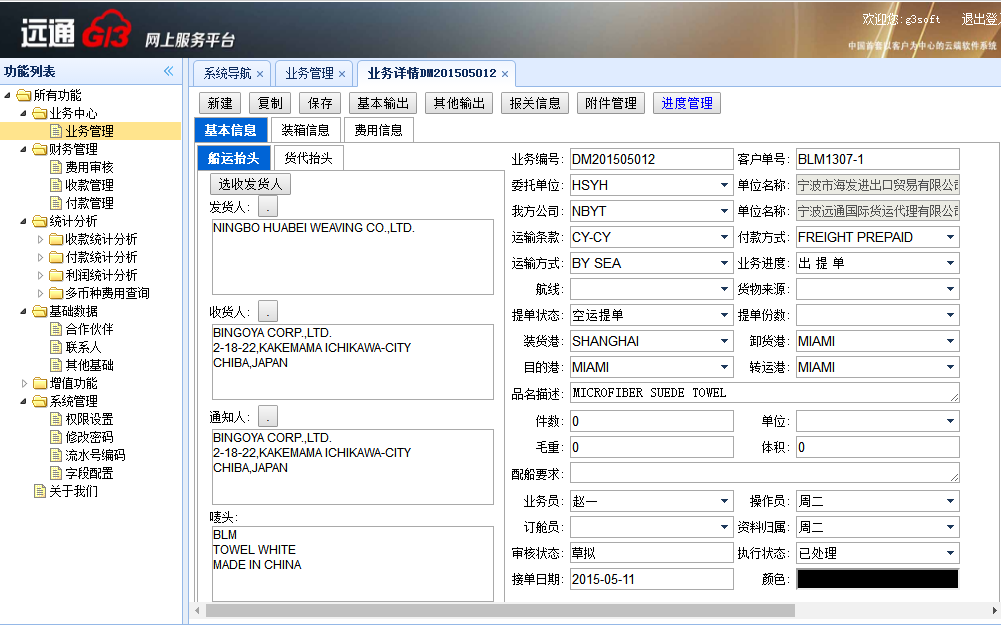The image size is (1001, 626).
Task: Open the 装货港 dropdown
Action: coord(724,341)
